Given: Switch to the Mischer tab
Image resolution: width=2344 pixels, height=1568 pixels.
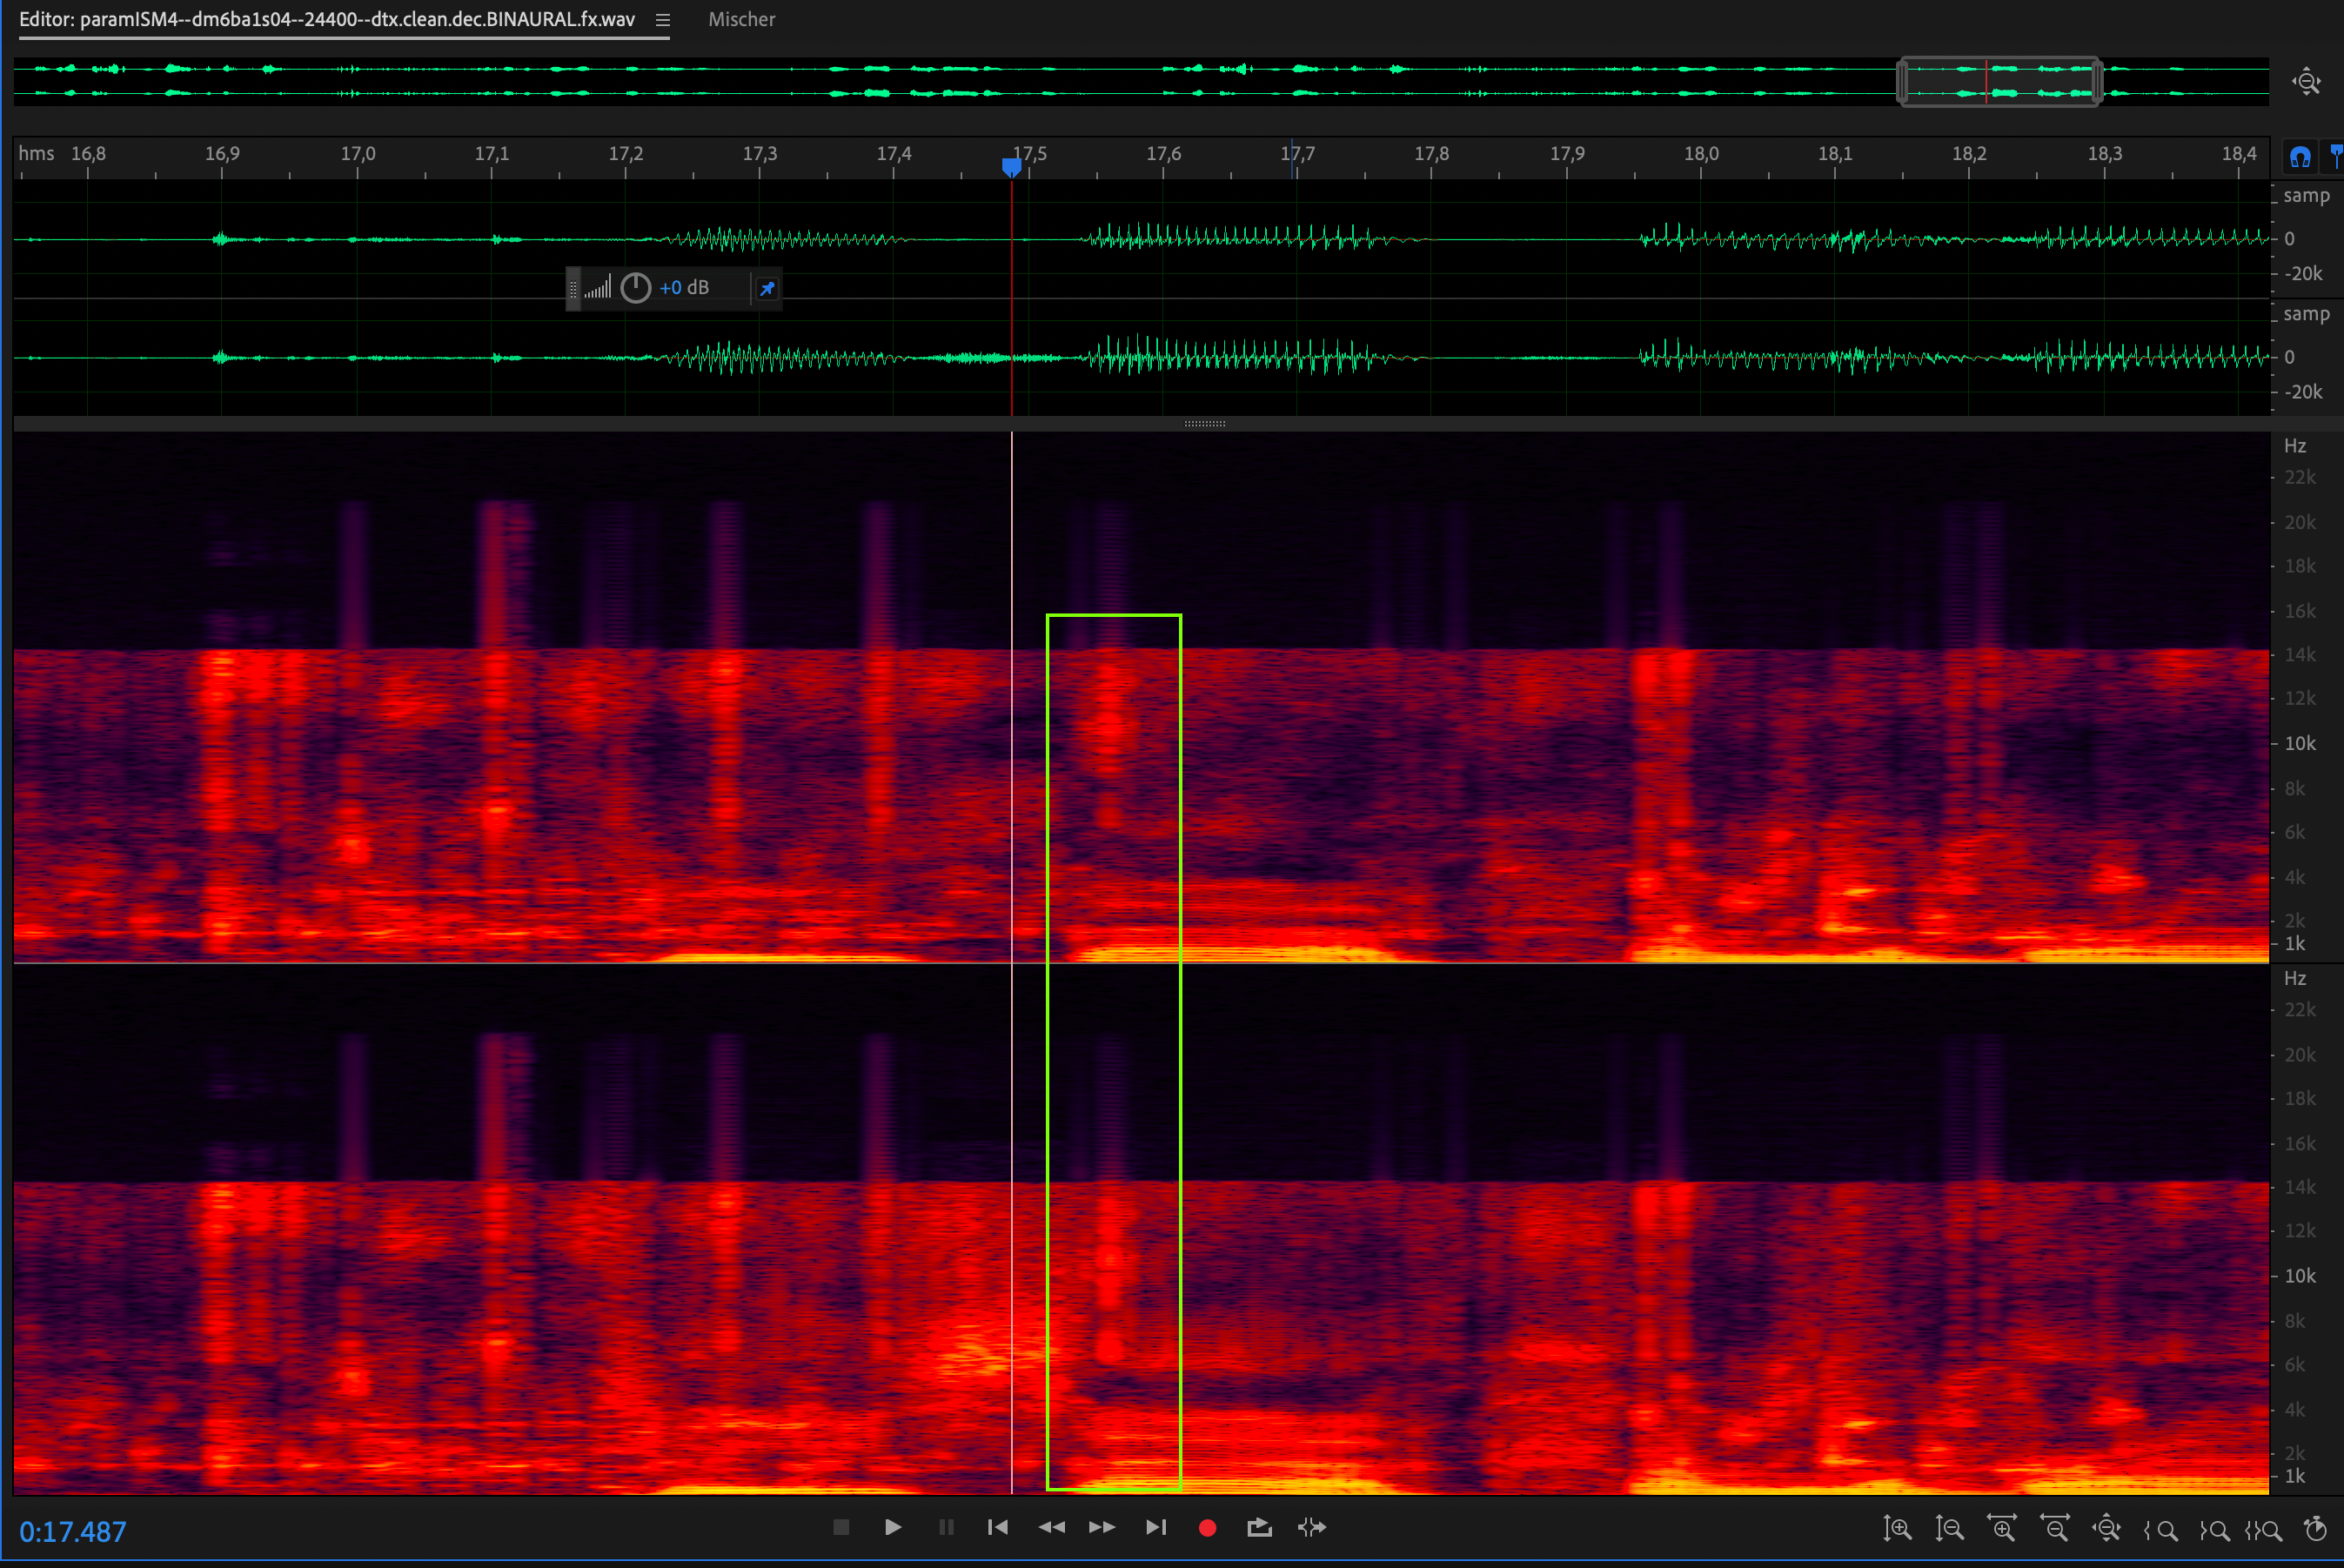Looking at the screenshot, I should click(x=741, y=20).
